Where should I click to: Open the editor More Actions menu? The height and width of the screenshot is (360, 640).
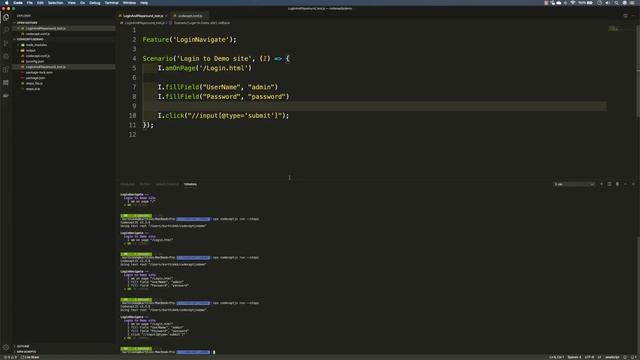click(x=633, y=16)
